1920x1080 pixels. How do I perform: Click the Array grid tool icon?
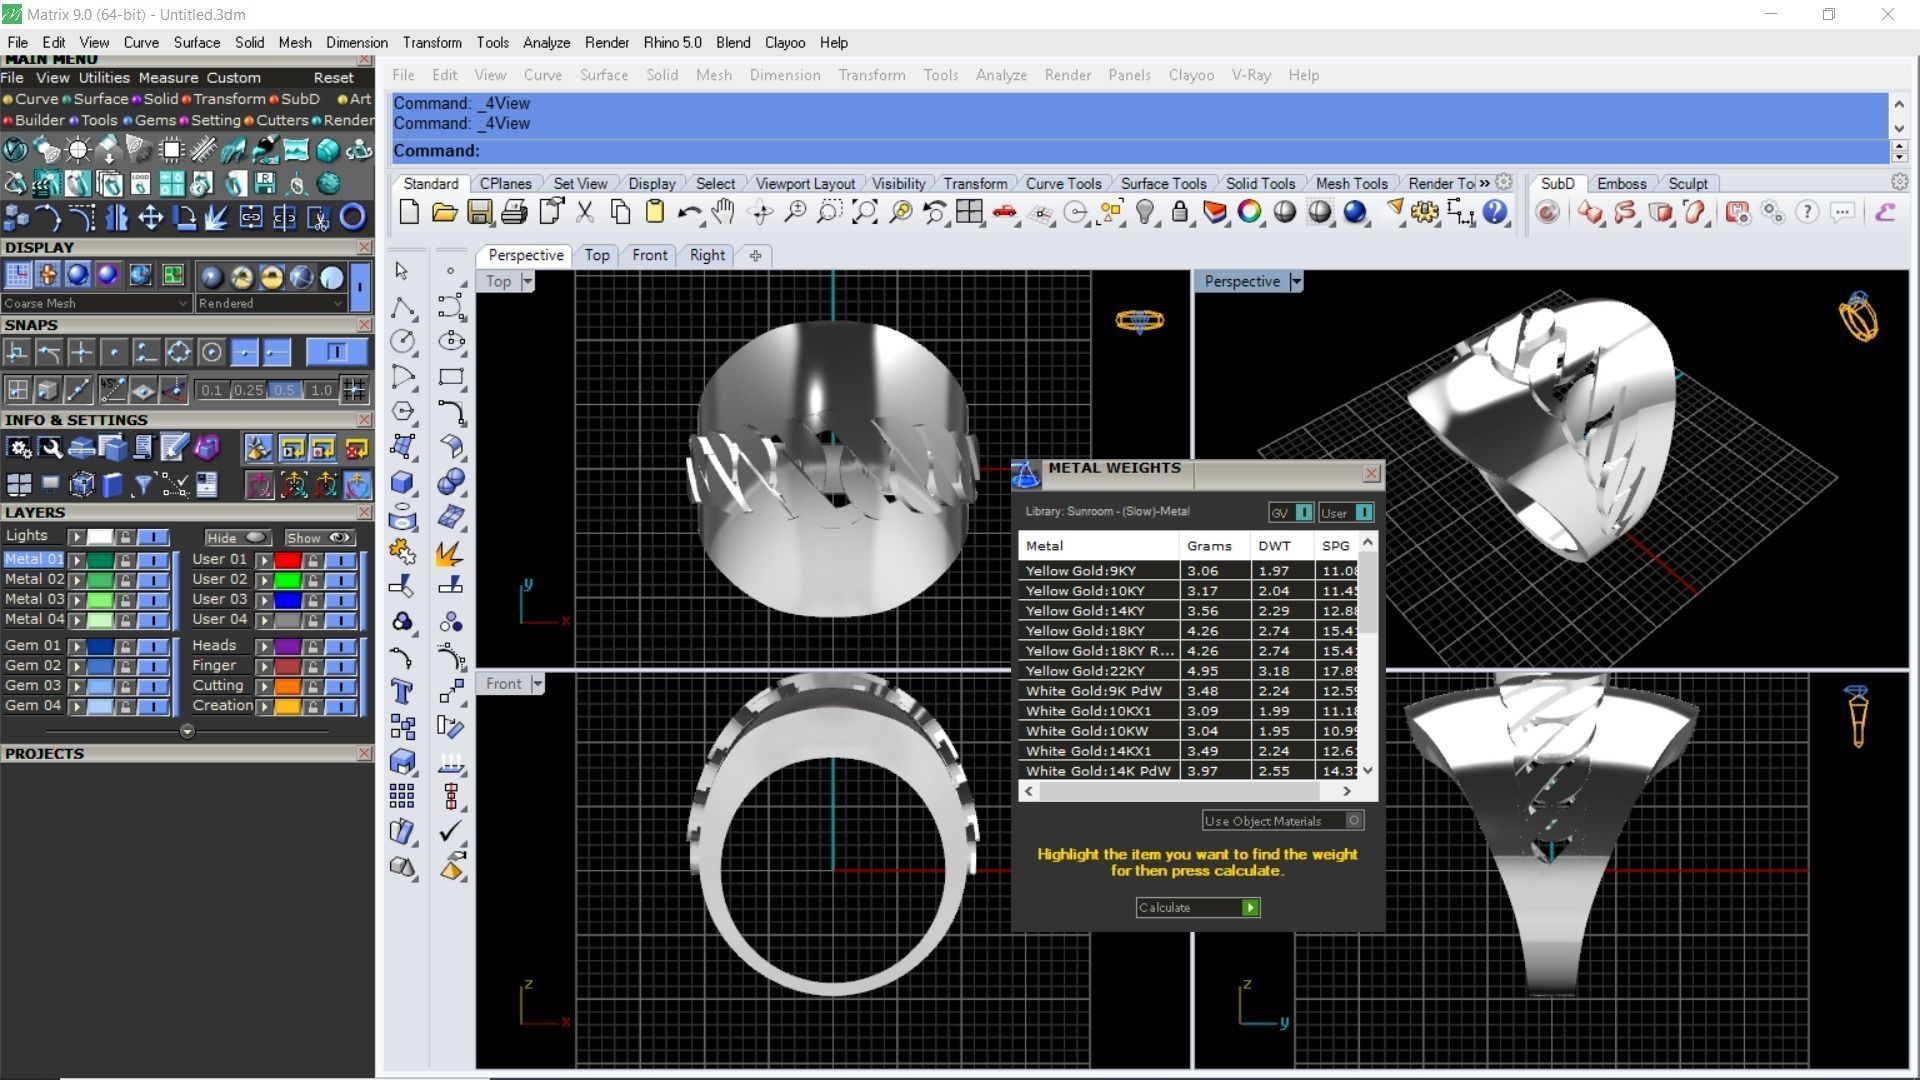402,796
